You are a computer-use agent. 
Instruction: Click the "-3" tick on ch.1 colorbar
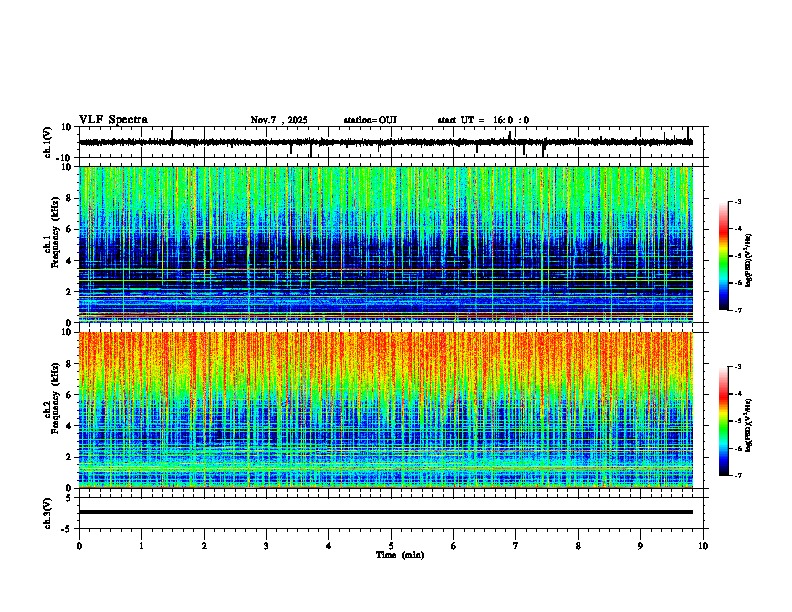[x=738, y=202]
